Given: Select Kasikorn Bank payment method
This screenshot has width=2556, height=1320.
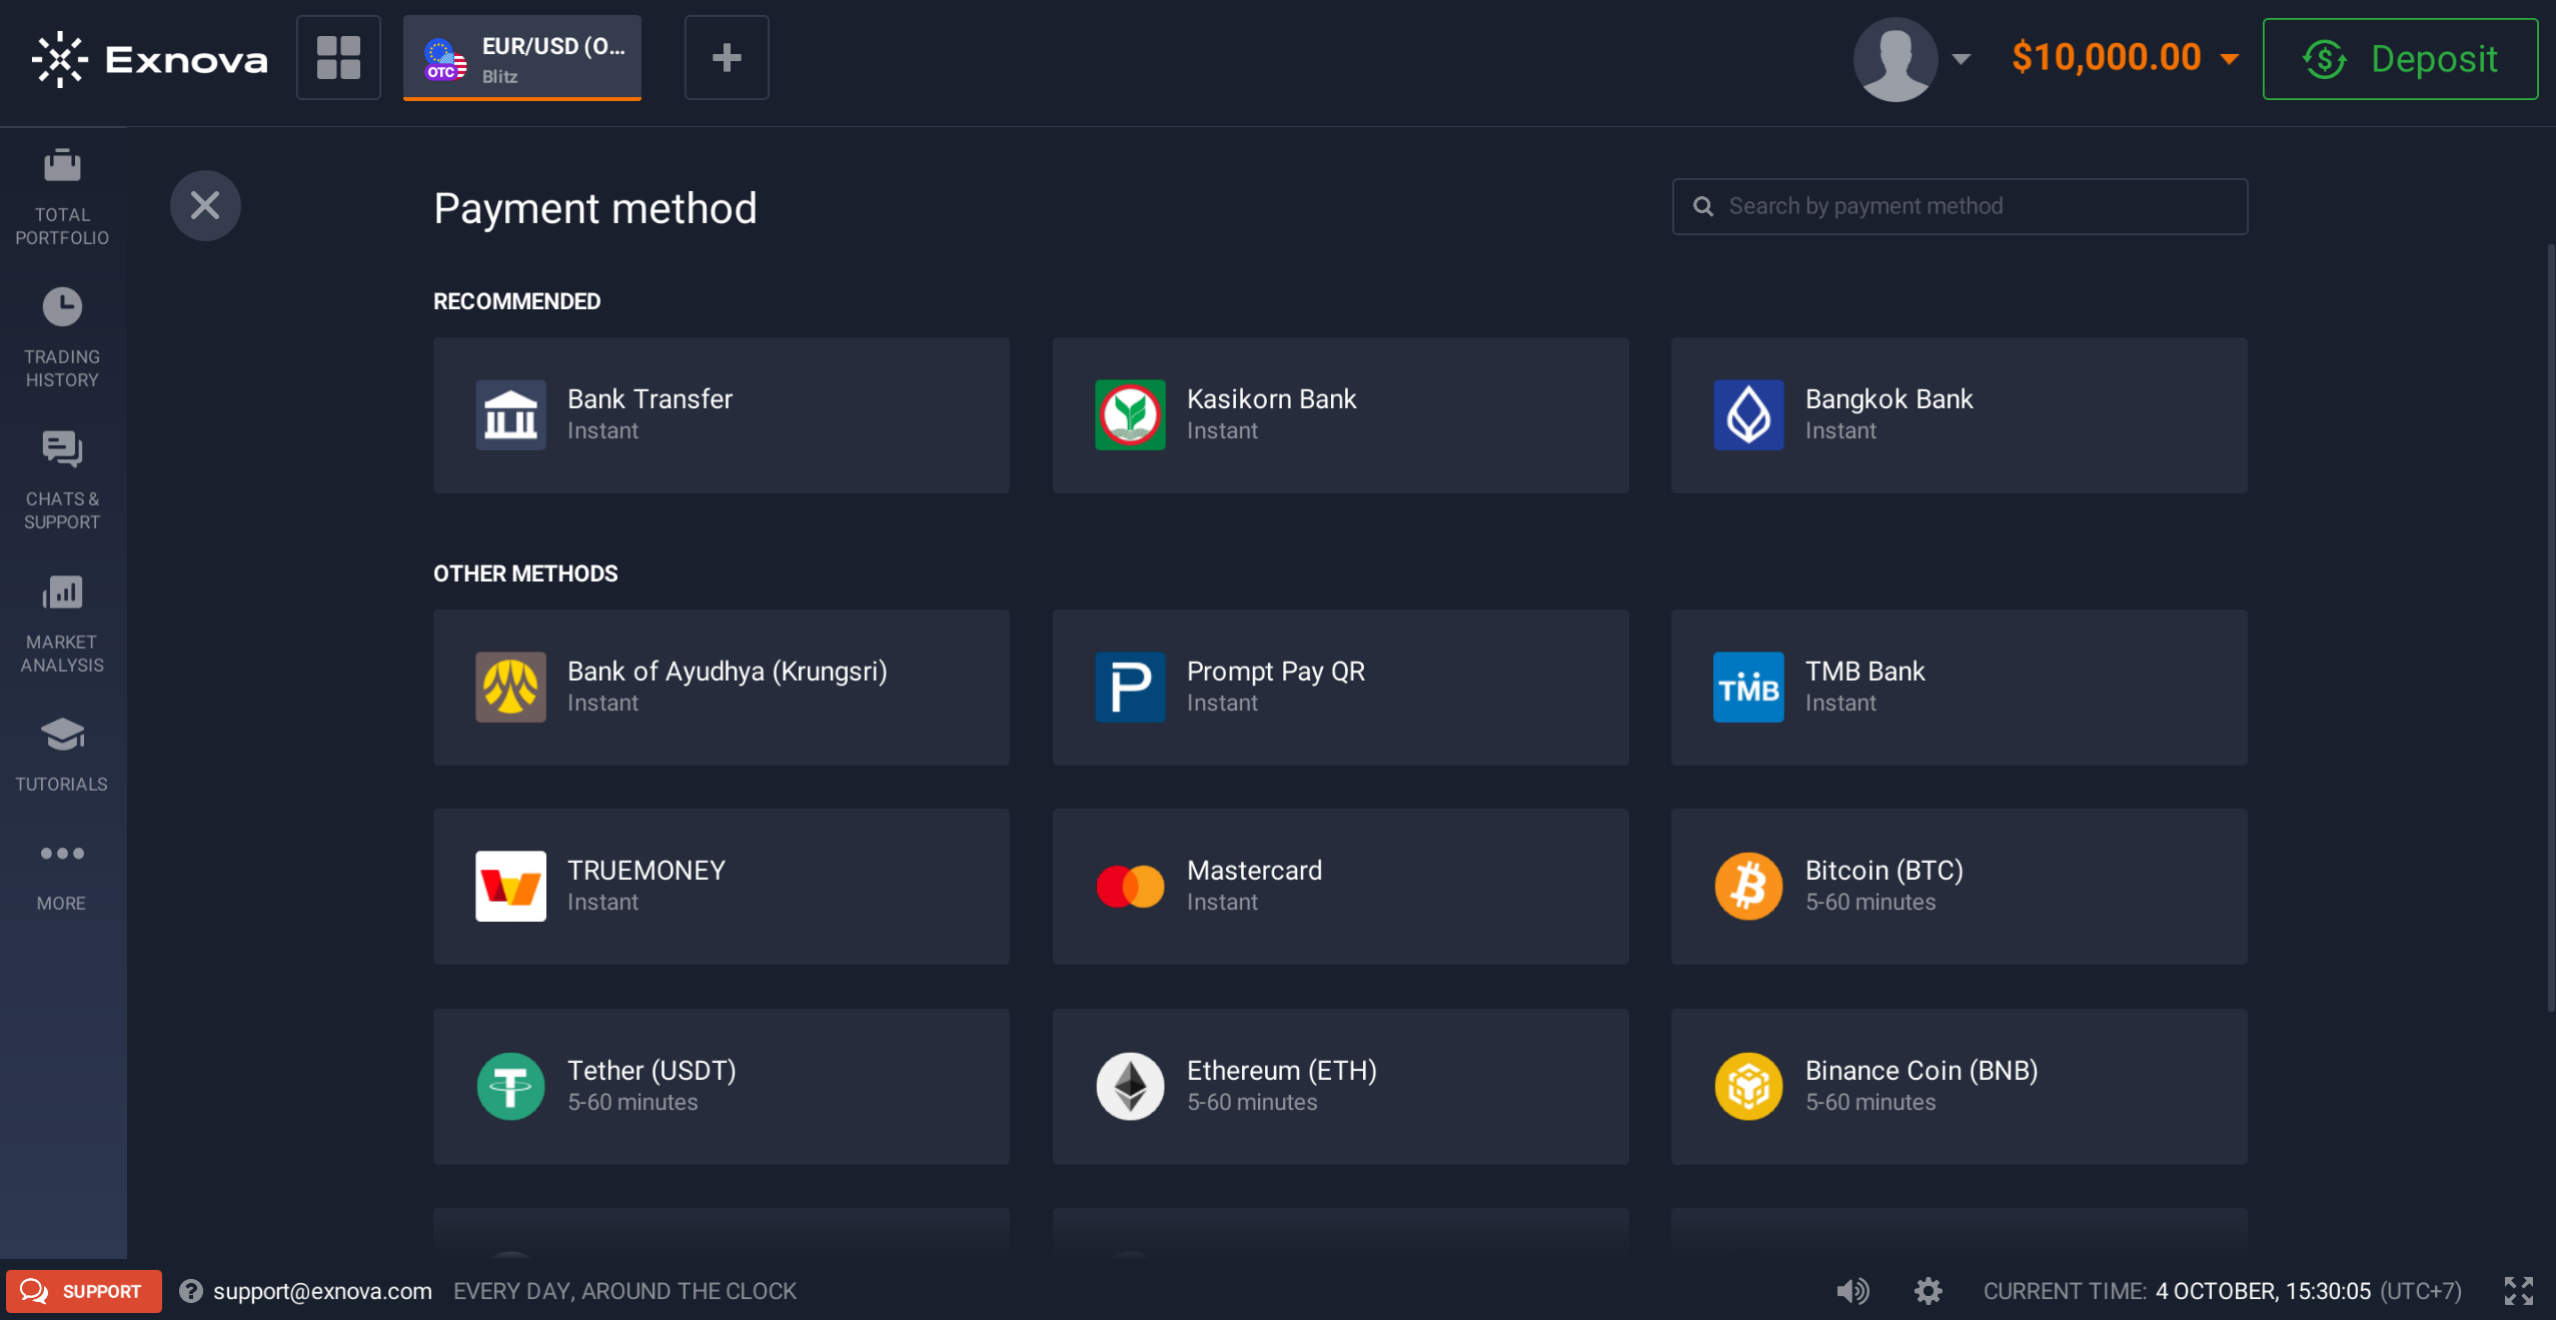Looking at the screenshot, I should pos(1340,415).
